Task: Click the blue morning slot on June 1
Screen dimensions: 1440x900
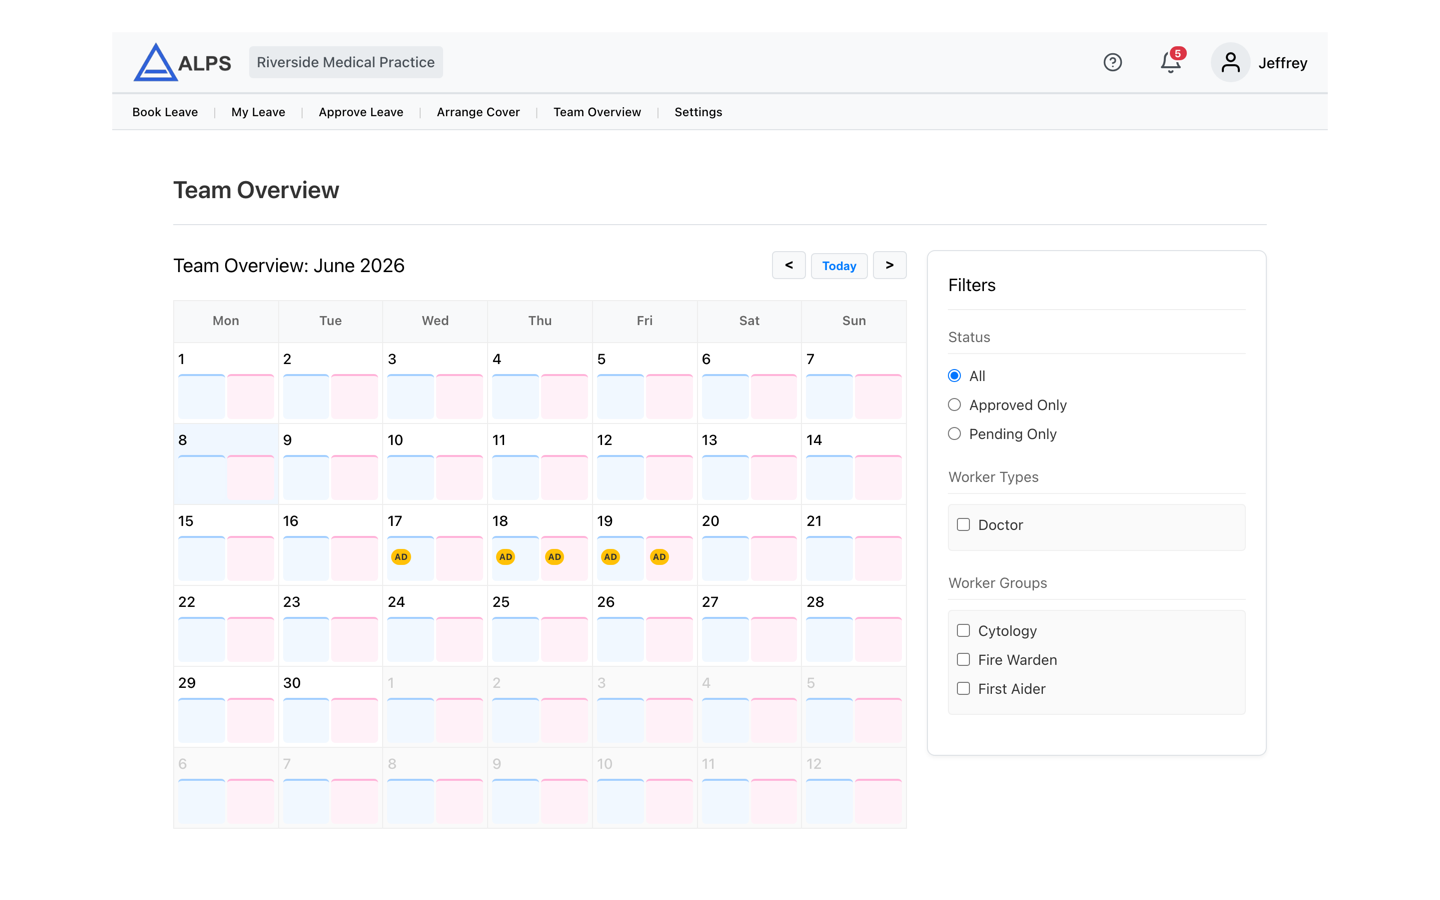Action: click(x=202, y=396)
